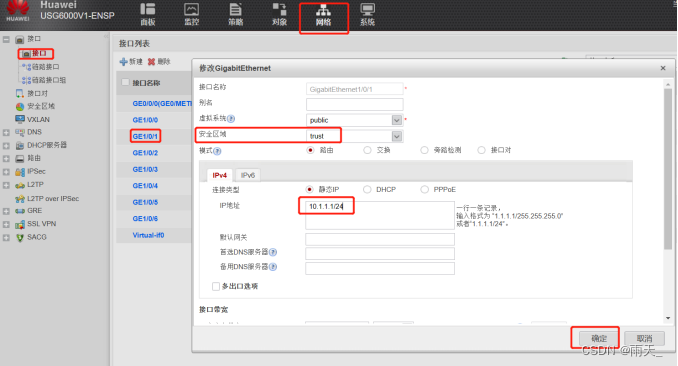The height and width of the screenshot is (366, 678).
Task: Click the IP地址 text area
Action: [380, 215]
